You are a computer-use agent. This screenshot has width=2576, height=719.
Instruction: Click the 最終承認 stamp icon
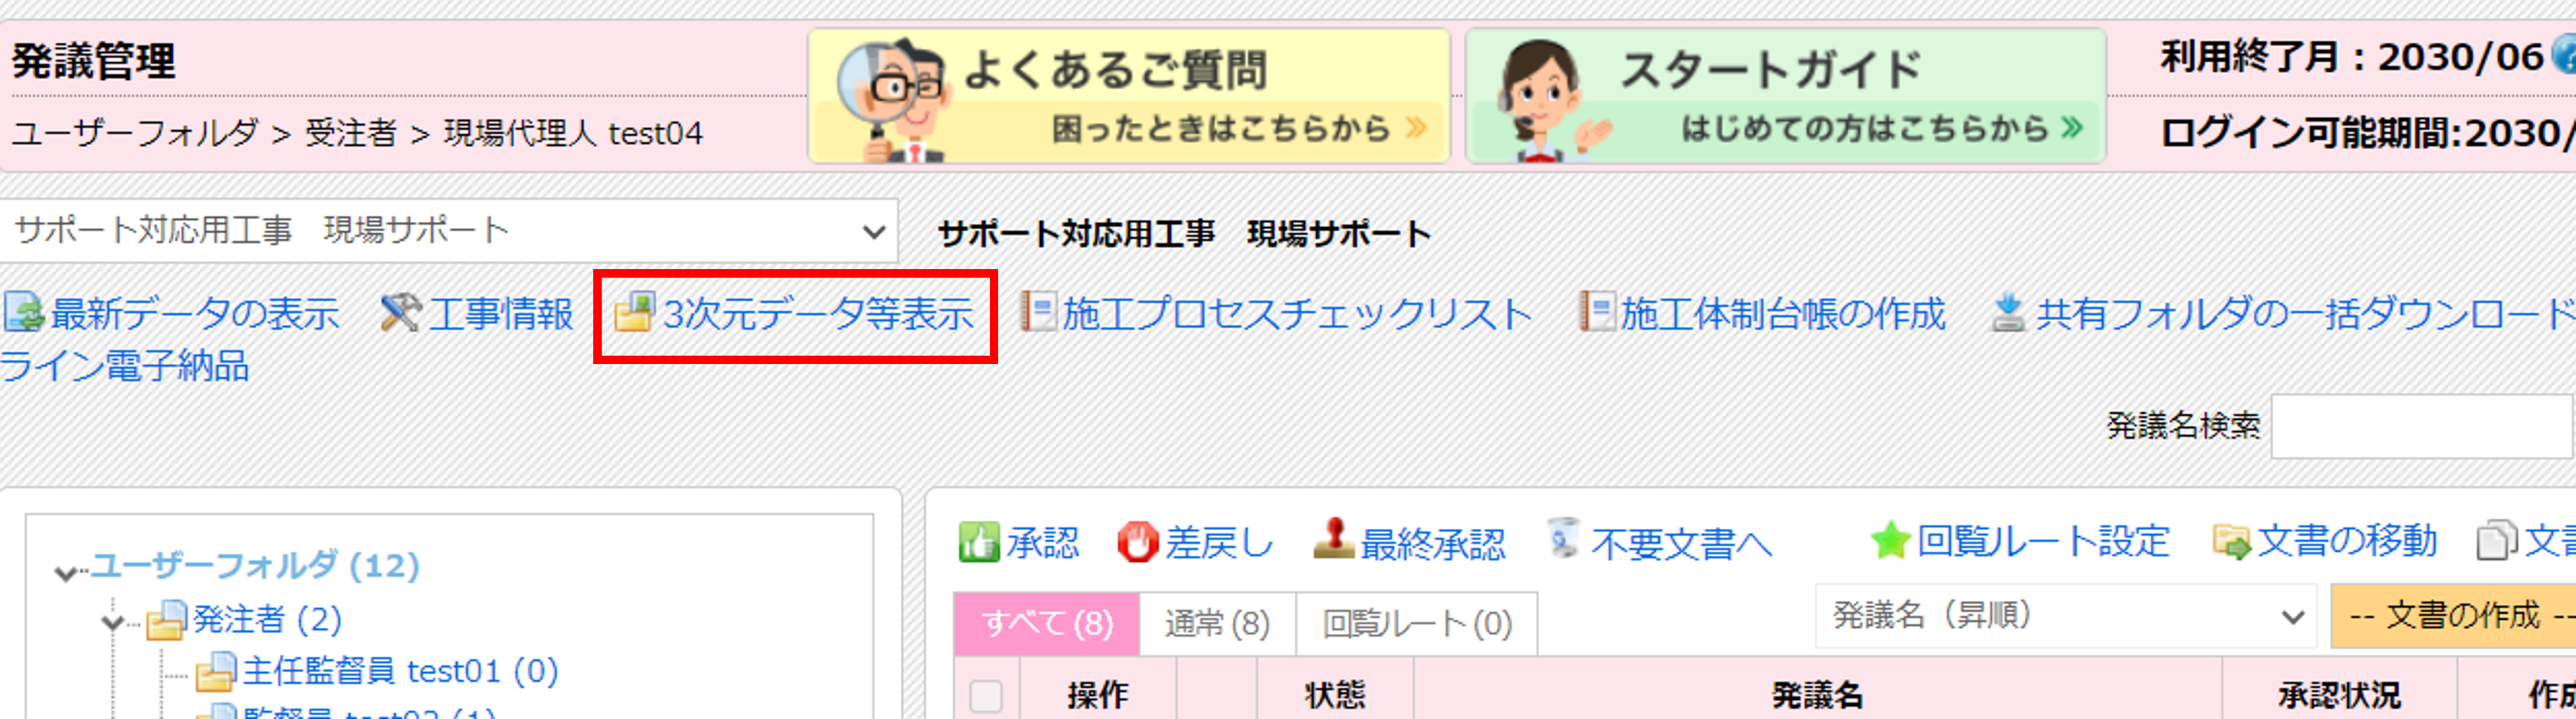coord(1333,540)
